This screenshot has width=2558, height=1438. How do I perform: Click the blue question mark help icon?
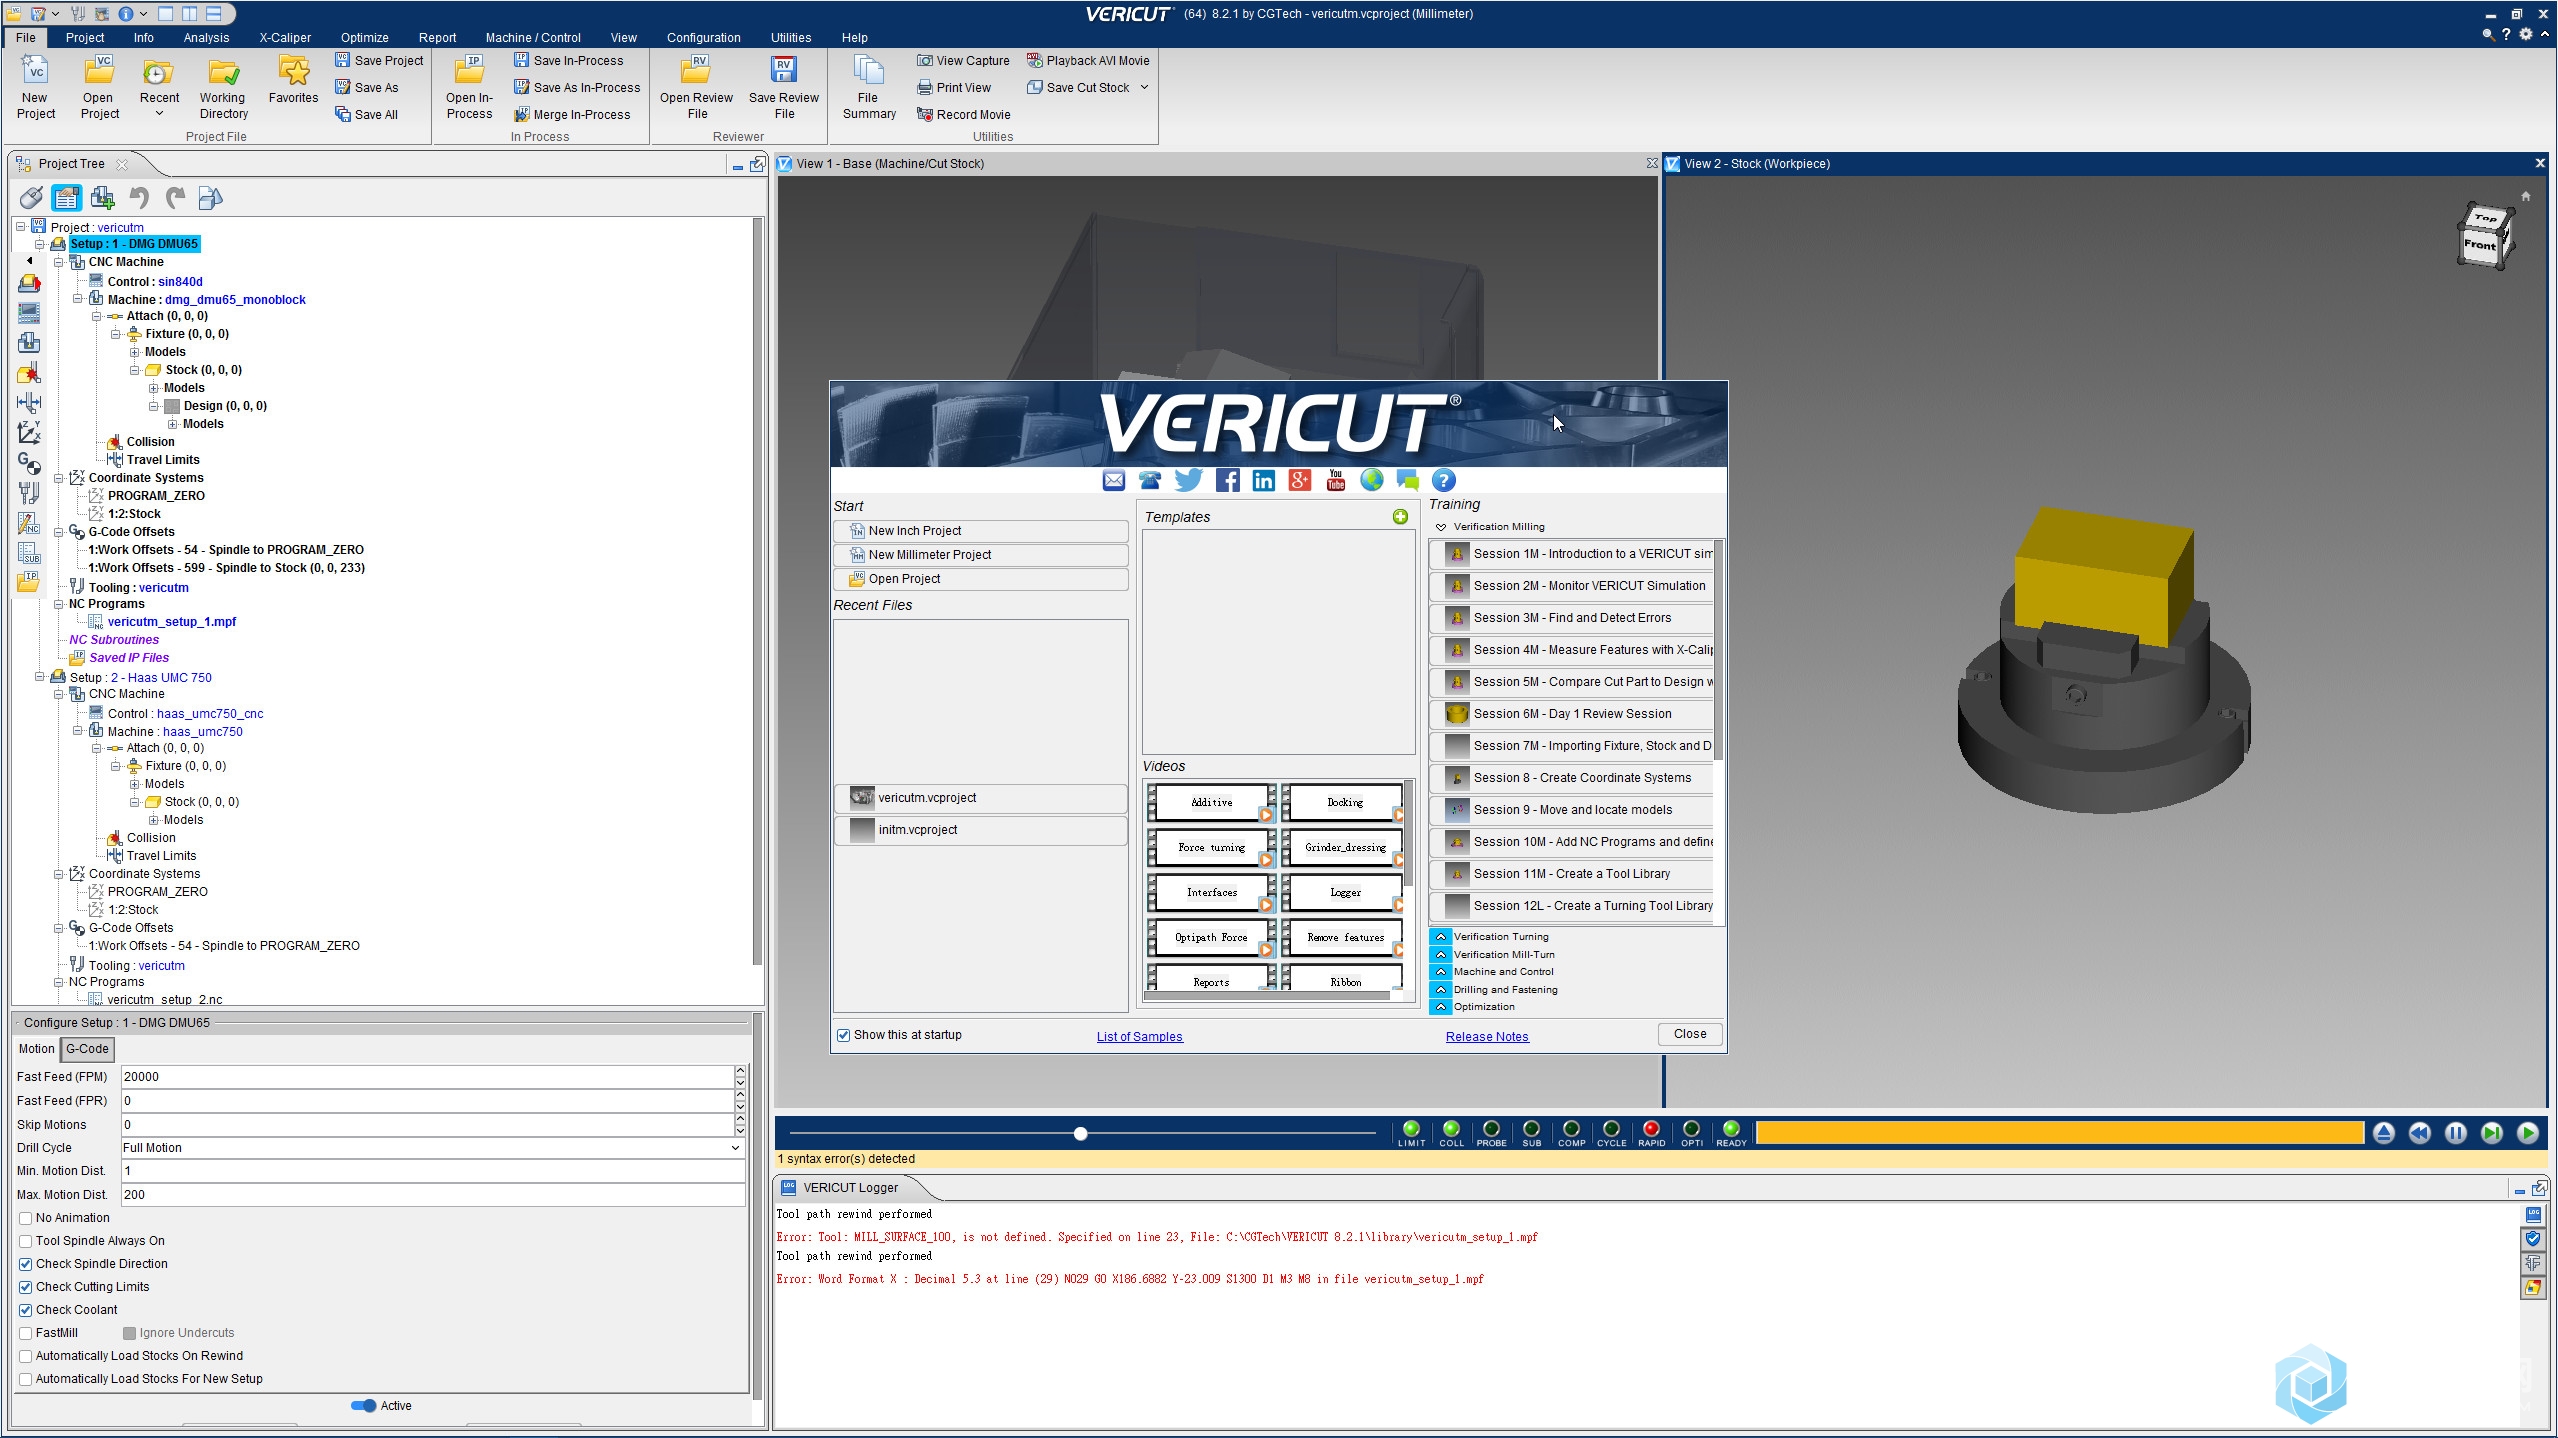pyautogui.click(x=1443, y=481)
